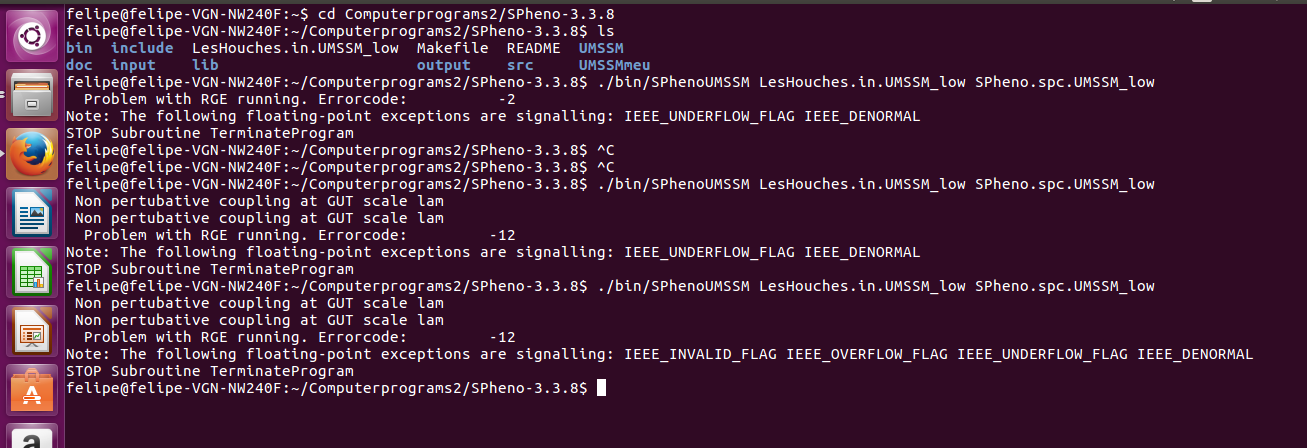Launch Firefox web browser
Screen dimensions: 1307x448
[31, 153]
